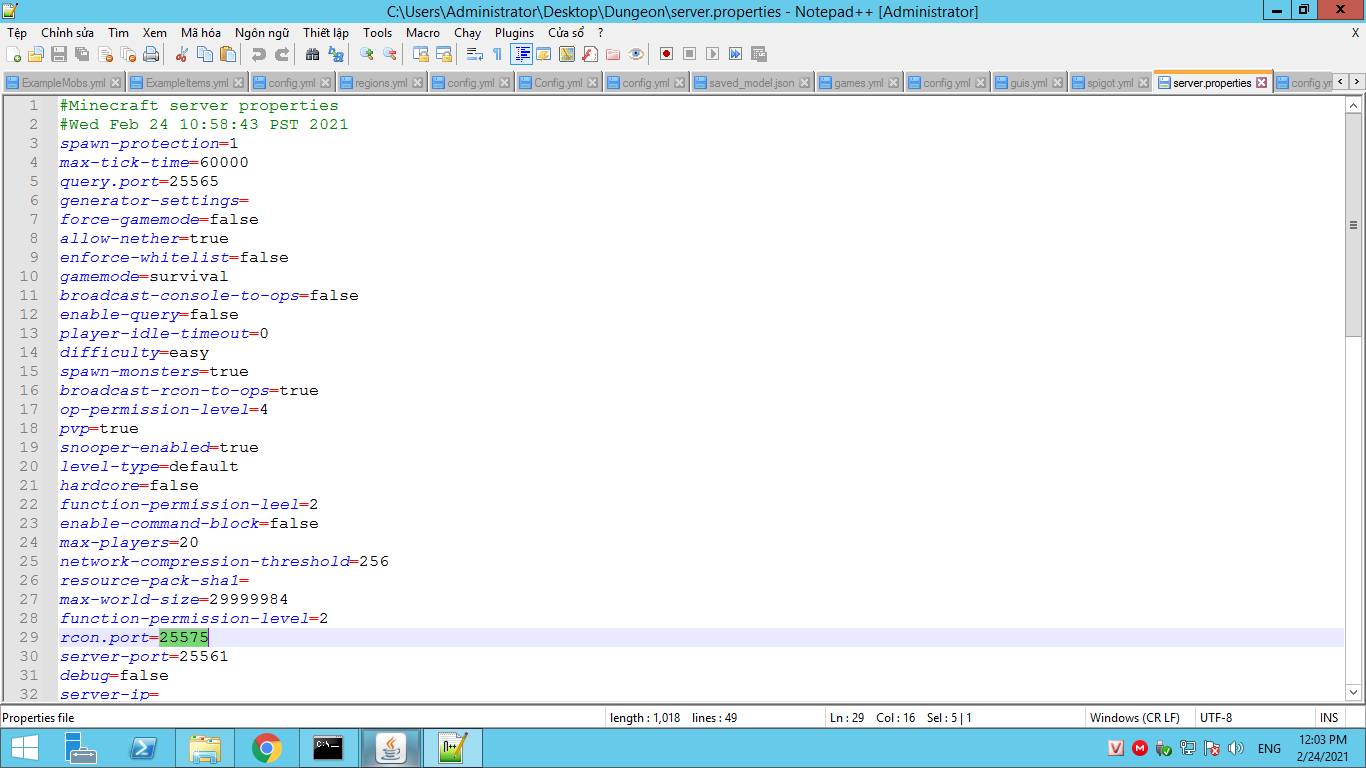Click the ENG language indicator
The width and height of the screenshot is (1366, 768).
pos(1269,748)
